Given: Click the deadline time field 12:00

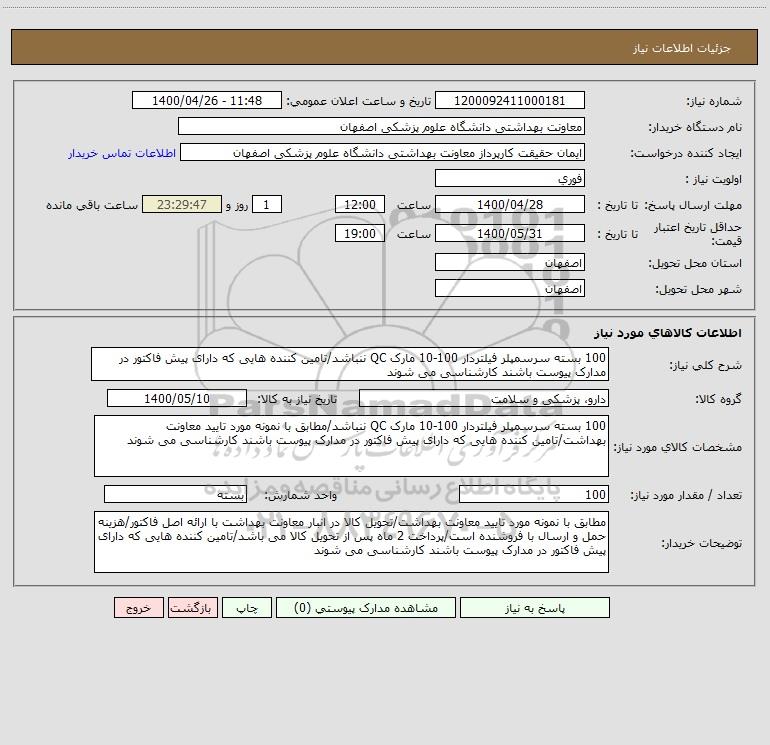Looking at the screenshot, I should point(359,204).
